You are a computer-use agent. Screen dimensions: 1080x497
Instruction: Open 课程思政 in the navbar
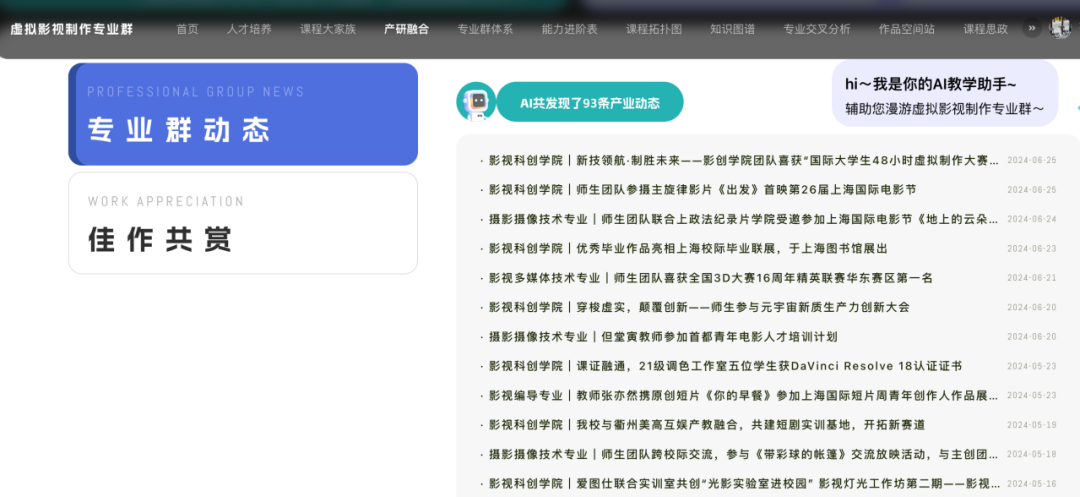point(985,29)
